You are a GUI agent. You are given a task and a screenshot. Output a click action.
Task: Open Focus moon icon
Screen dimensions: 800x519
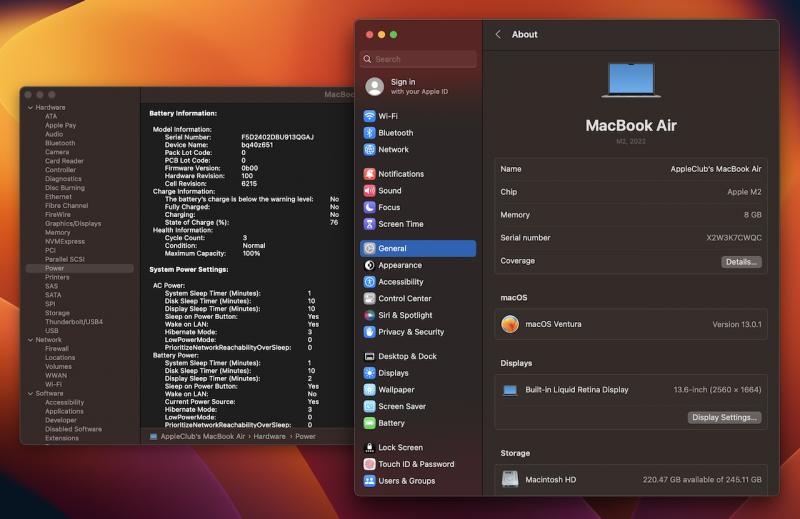pyautogui.click(x=369, y=207)
